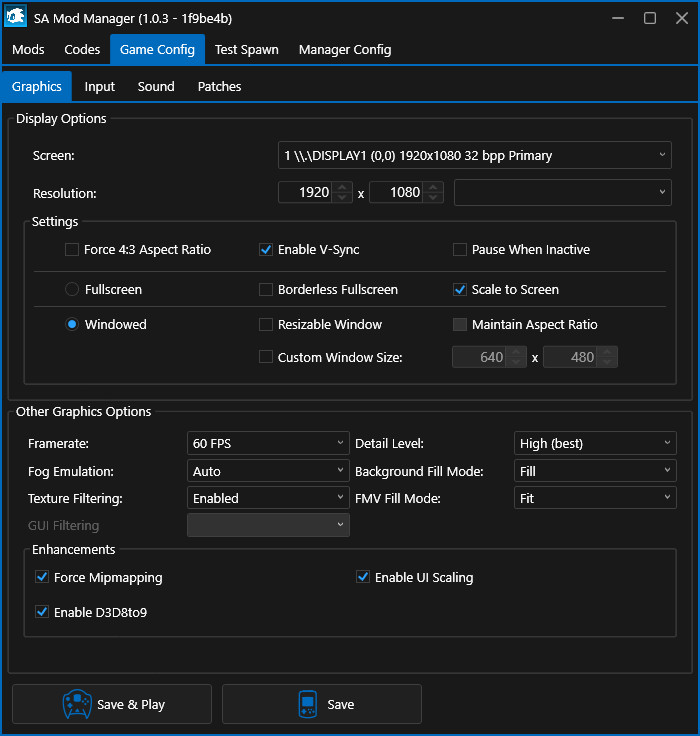Enable Force 4:3 Aspect Ratio checkbox
The image size is (700, 736).
coord(72,250)
